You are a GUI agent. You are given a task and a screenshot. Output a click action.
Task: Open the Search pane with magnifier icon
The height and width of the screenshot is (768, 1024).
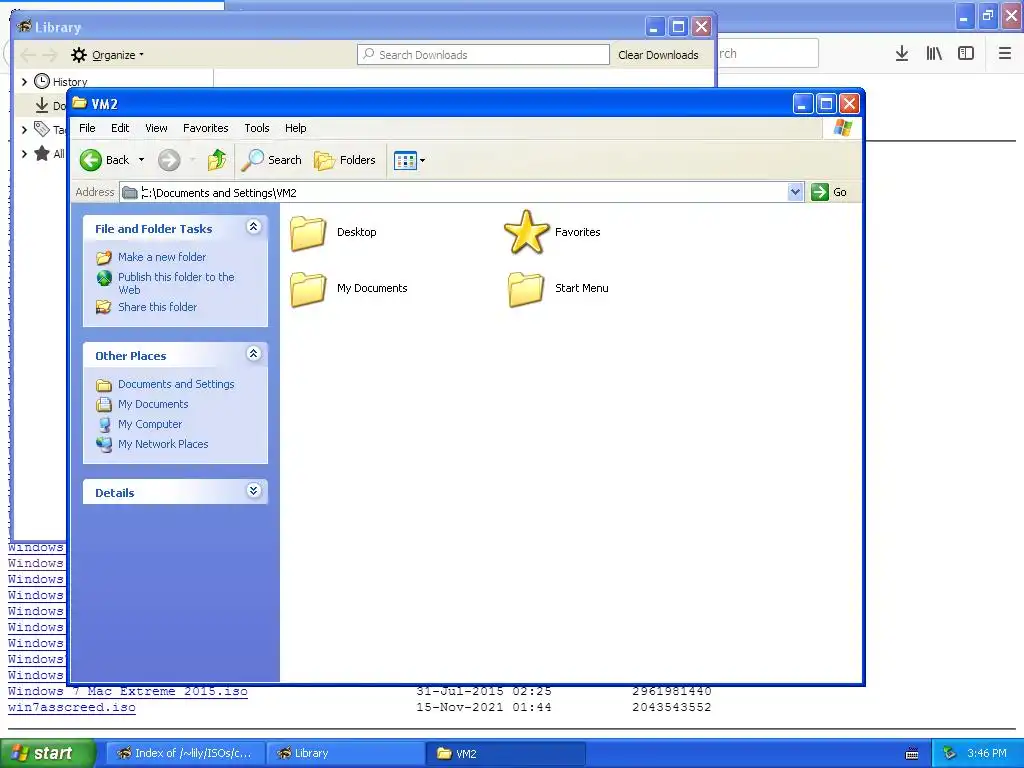(271, 160)
